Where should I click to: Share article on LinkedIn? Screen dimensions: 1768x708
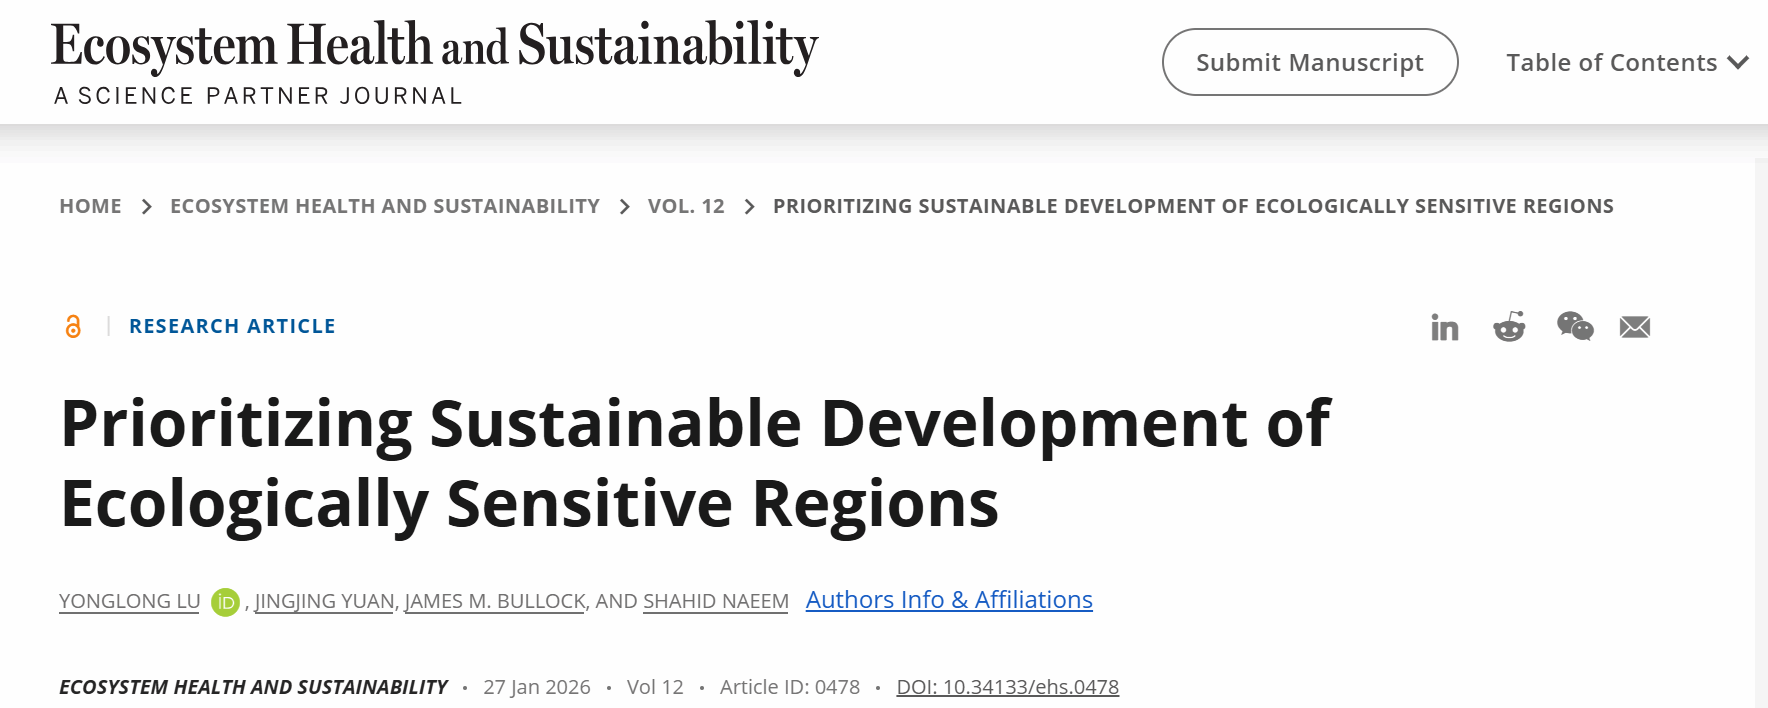click(x=1444, y=327)
